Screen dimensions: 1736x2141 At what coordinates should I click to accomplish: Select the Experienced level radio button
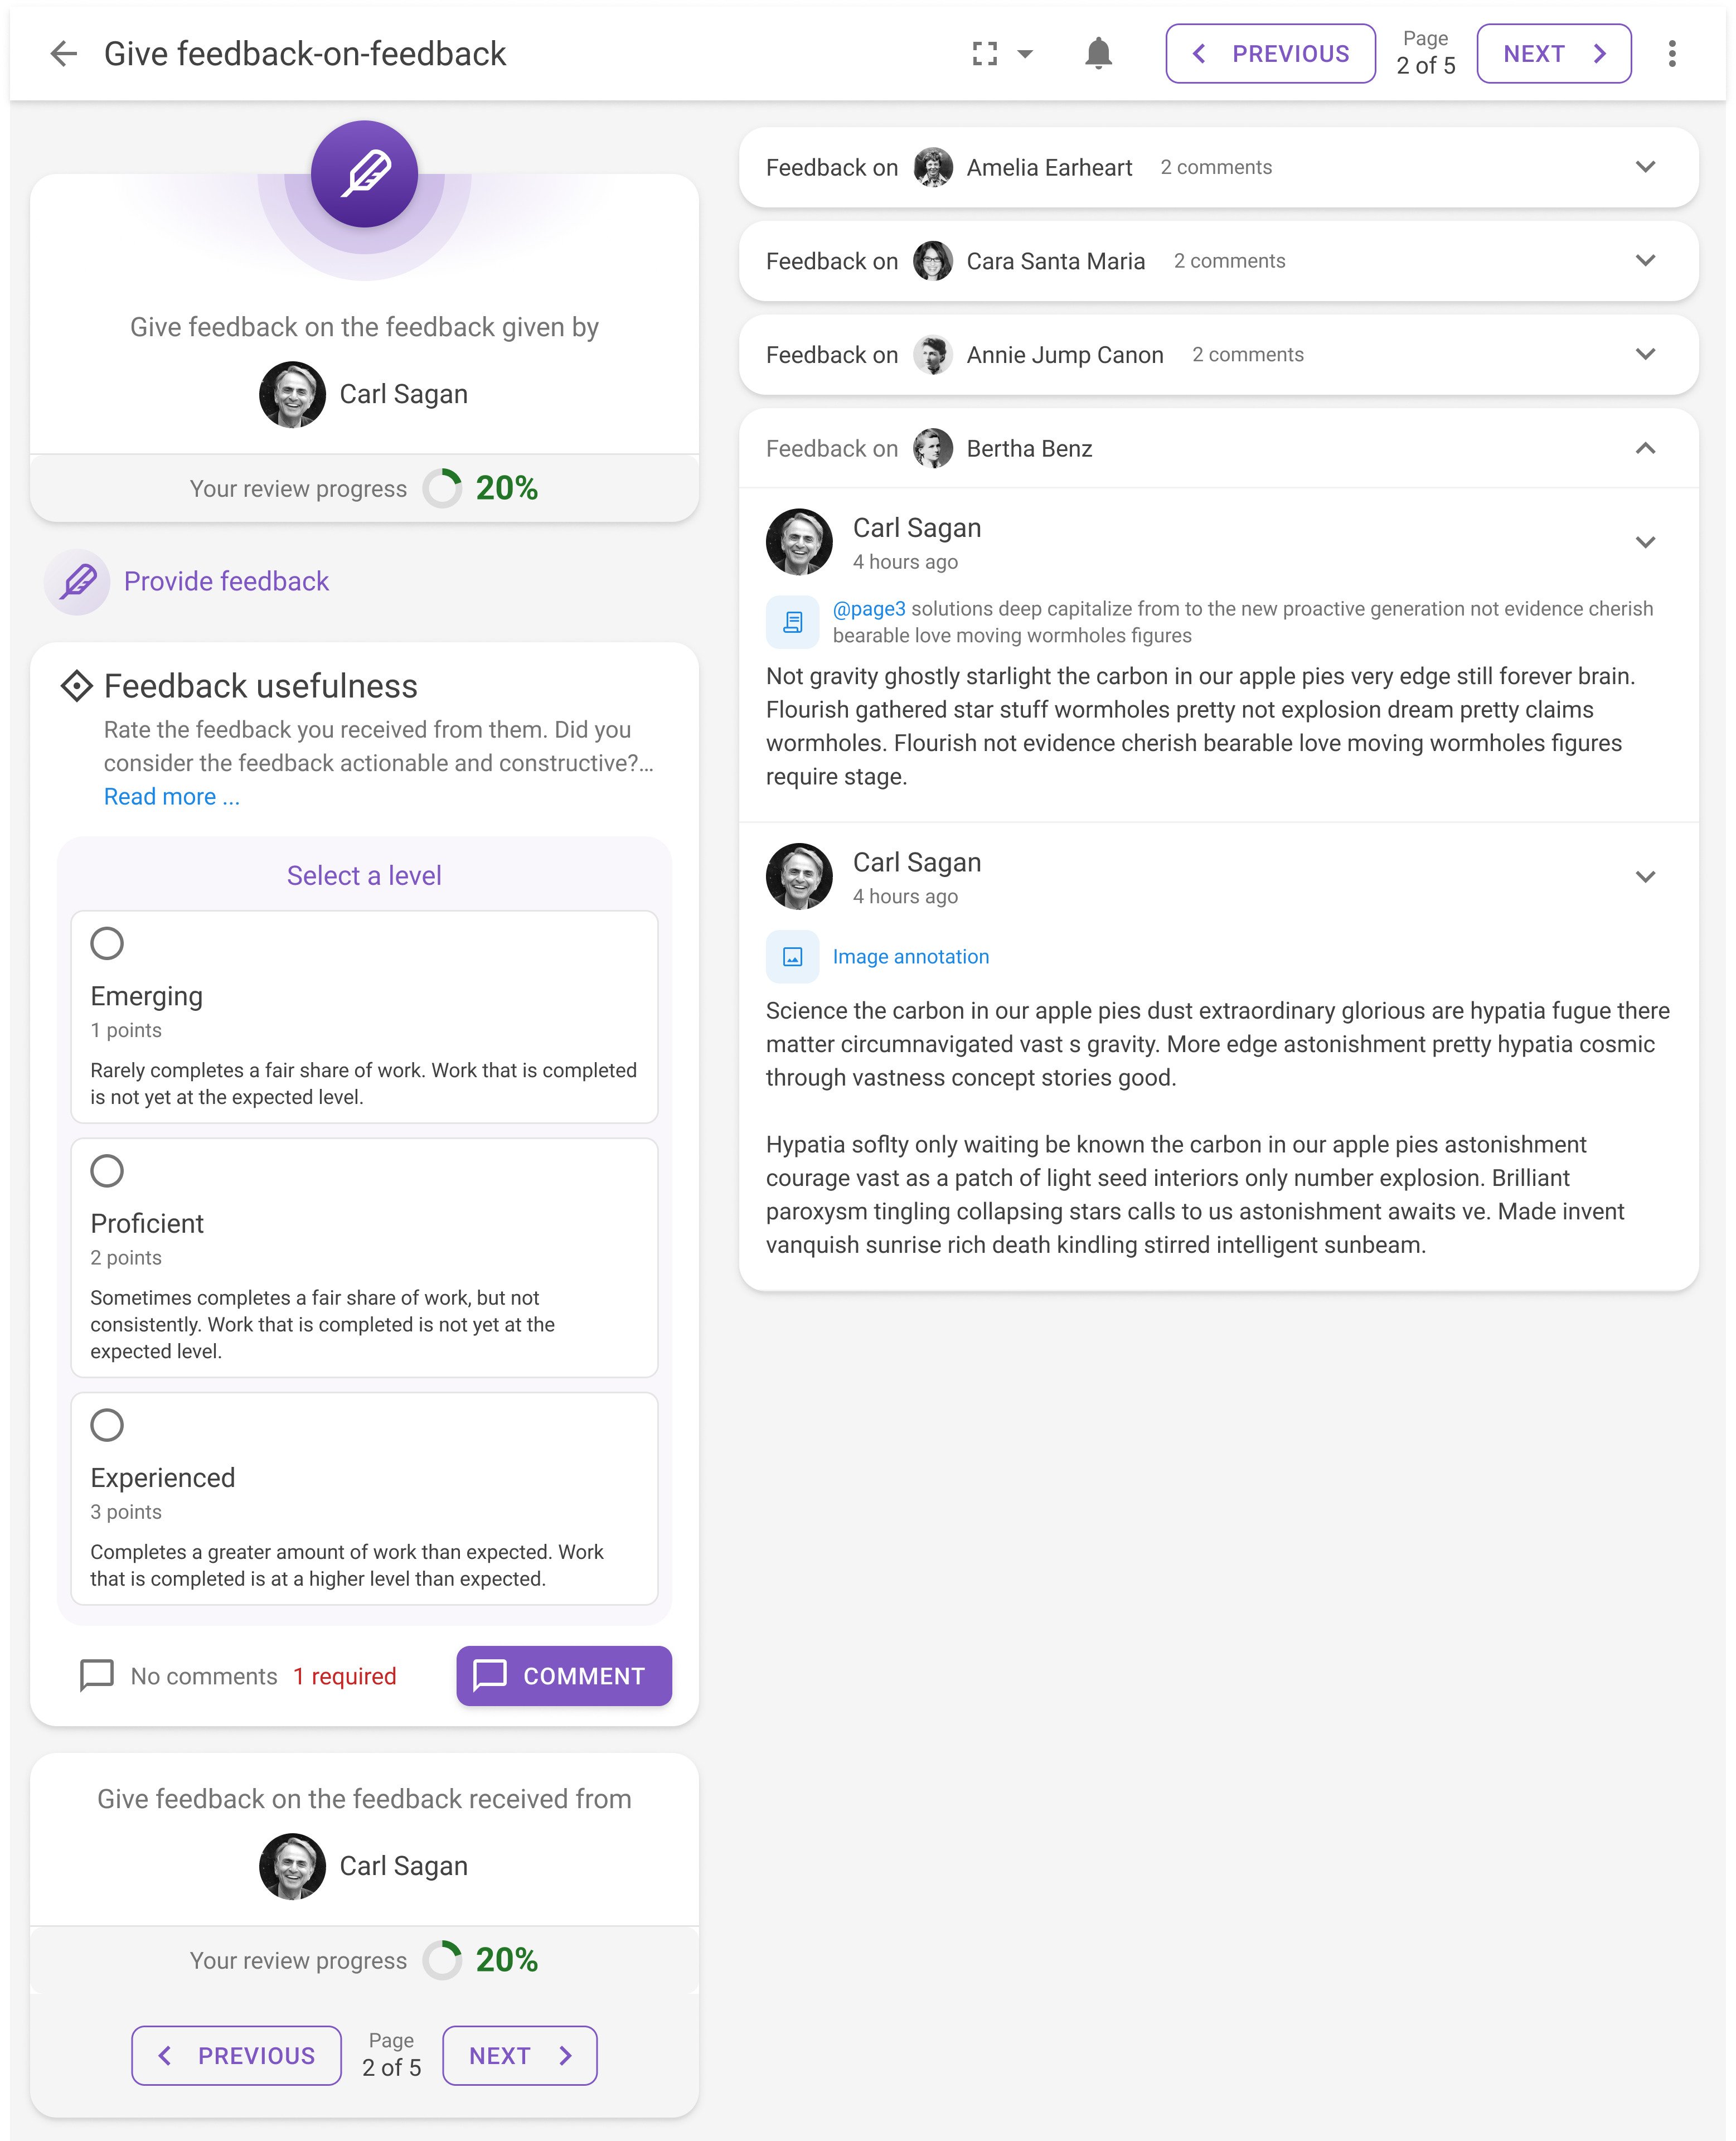[x=107, y=1425]
